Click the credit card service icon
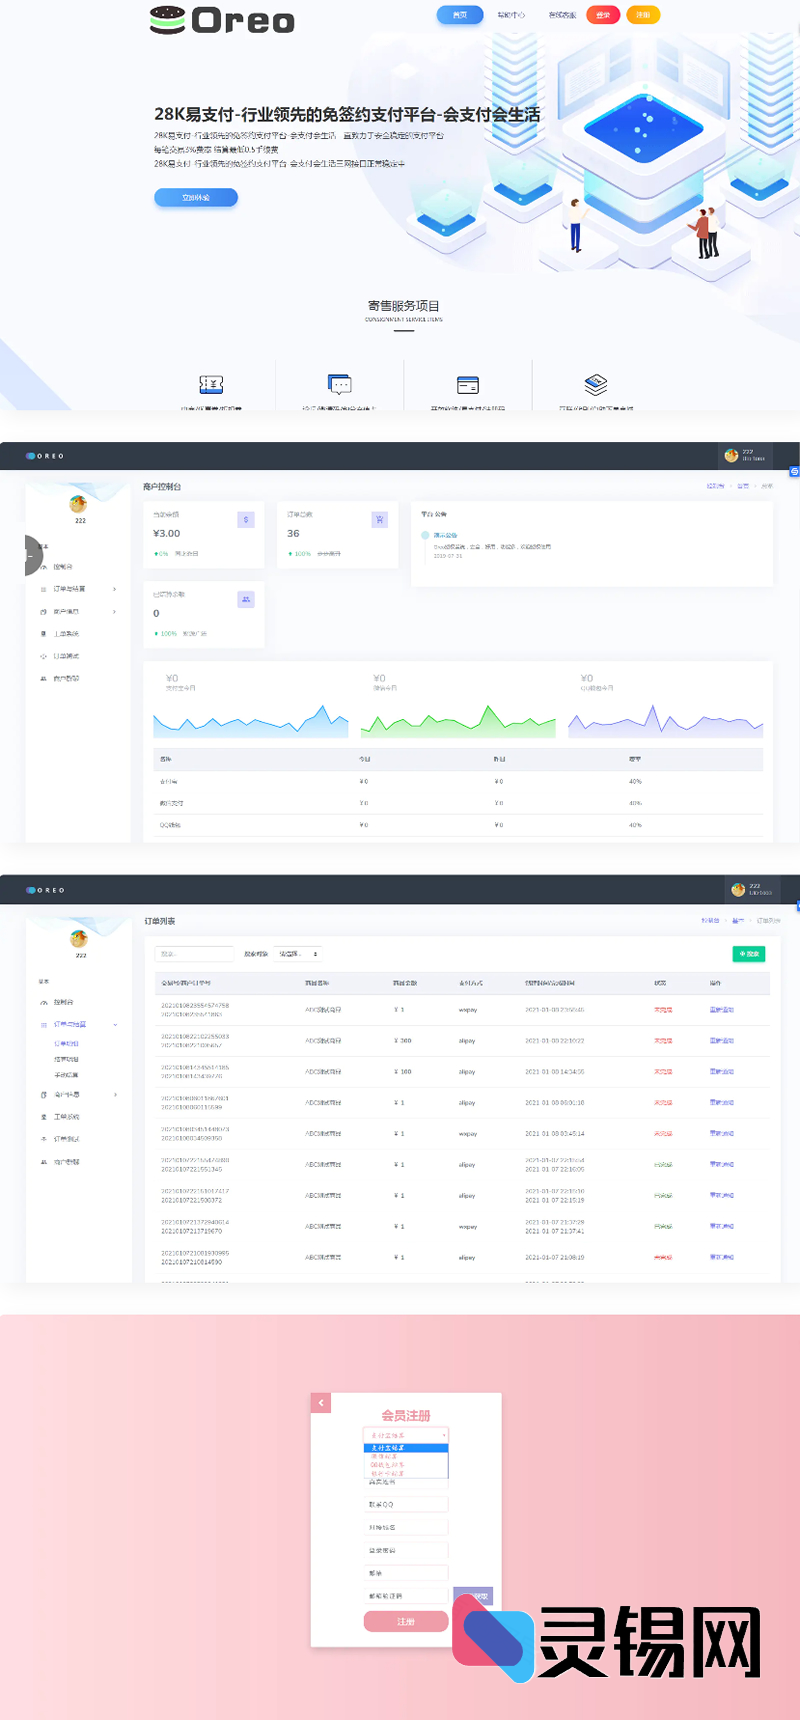800x1720 pixels. click(468, 385)
